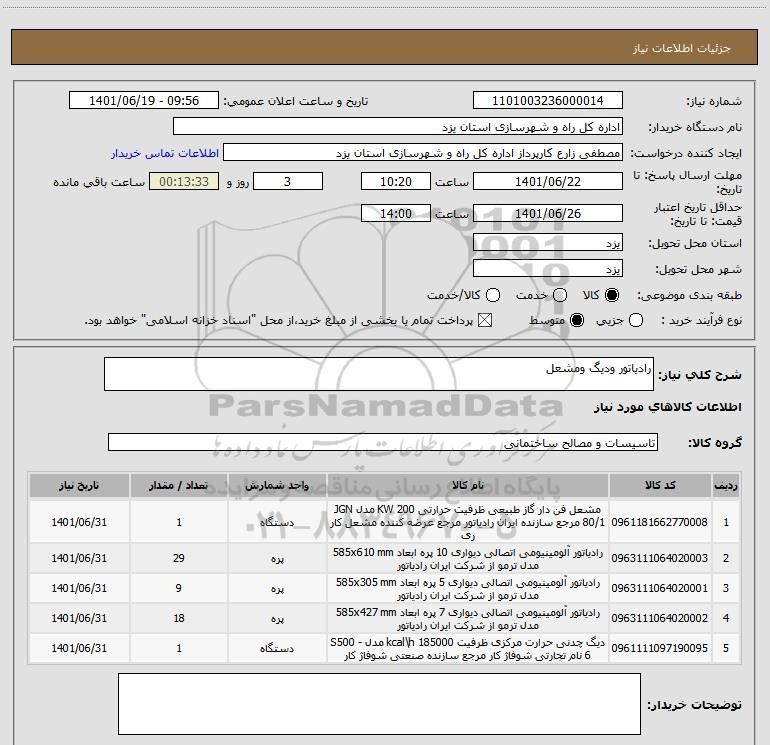Click the شماره نیاز field 1101003236000014
Screen dimensions: 770x745
[x=548, y=101]
